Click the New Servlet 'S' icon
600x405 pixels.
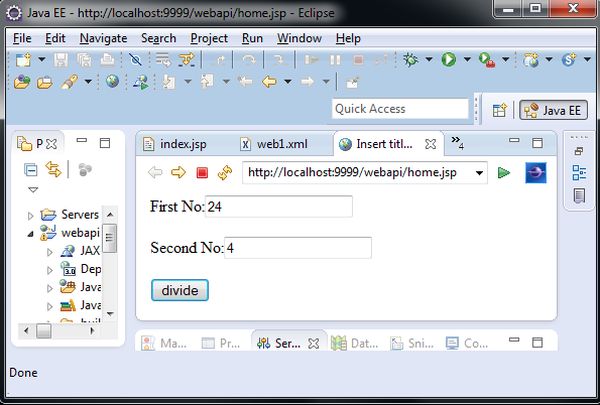[x=569, y=60]
